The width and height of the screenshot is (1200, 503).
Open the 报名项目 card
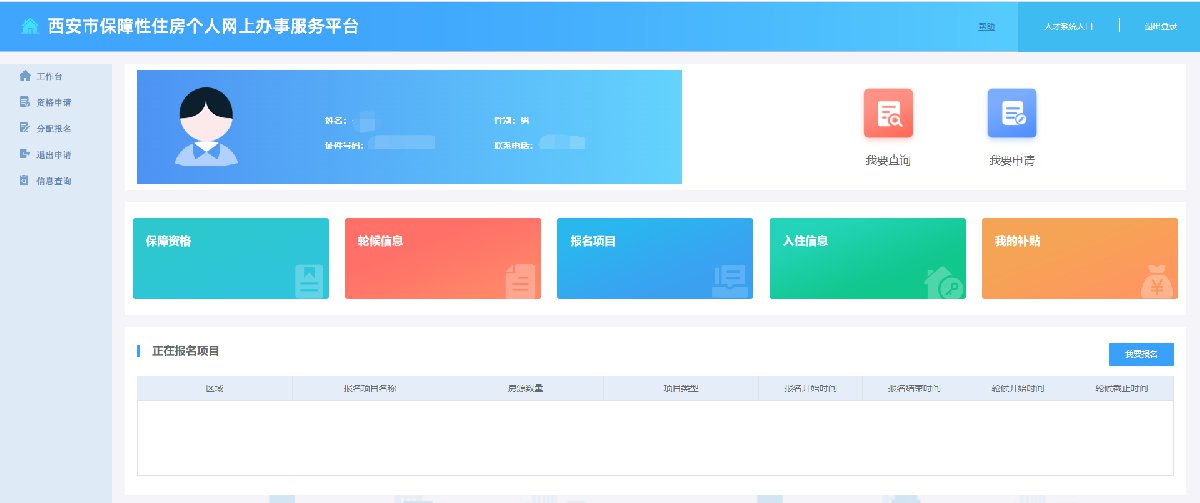(x=654, y=258)
